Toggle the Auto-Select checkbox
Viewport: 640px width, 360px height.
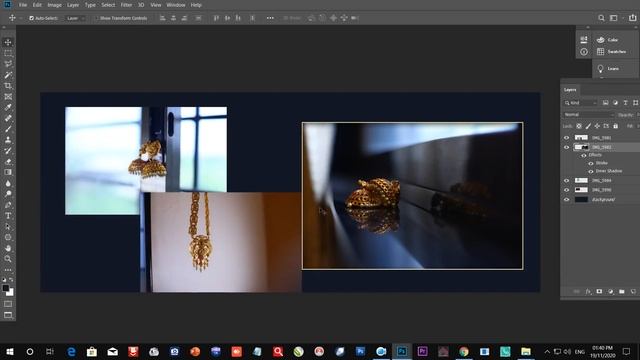click(x=31, y=18)
